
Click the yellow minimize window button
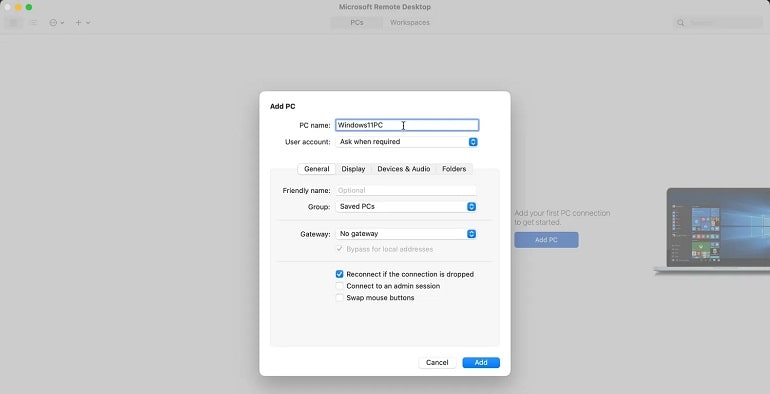(18, 7)
